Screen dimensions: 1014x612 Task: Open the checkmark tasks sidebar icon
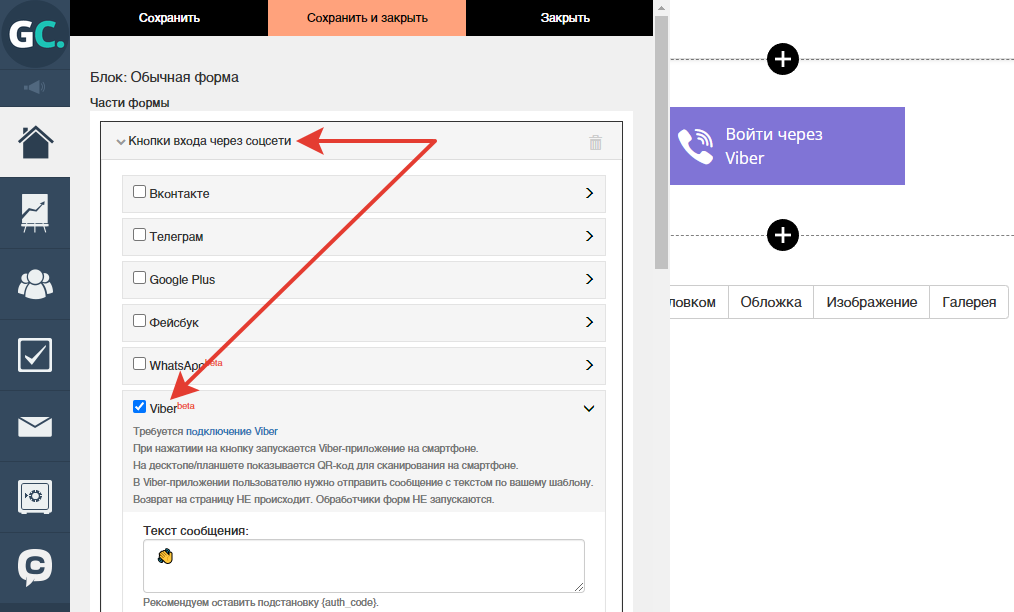(x=35, y=355)
